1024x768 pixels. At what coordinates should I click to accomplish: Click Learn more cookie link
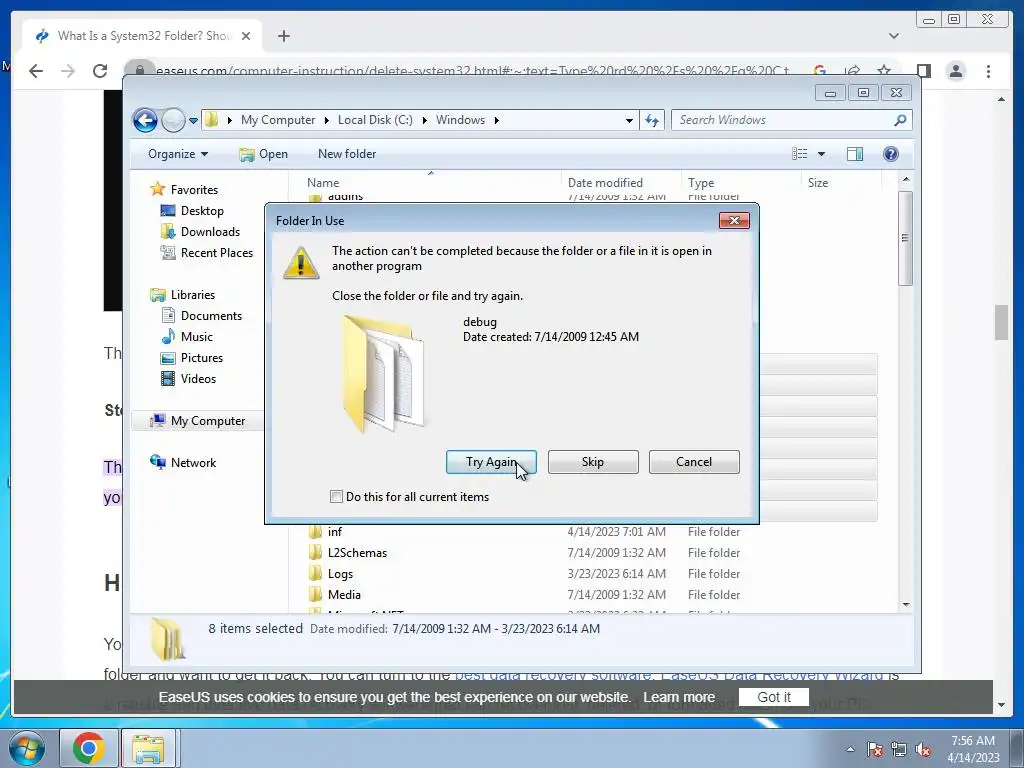(679, 697)
